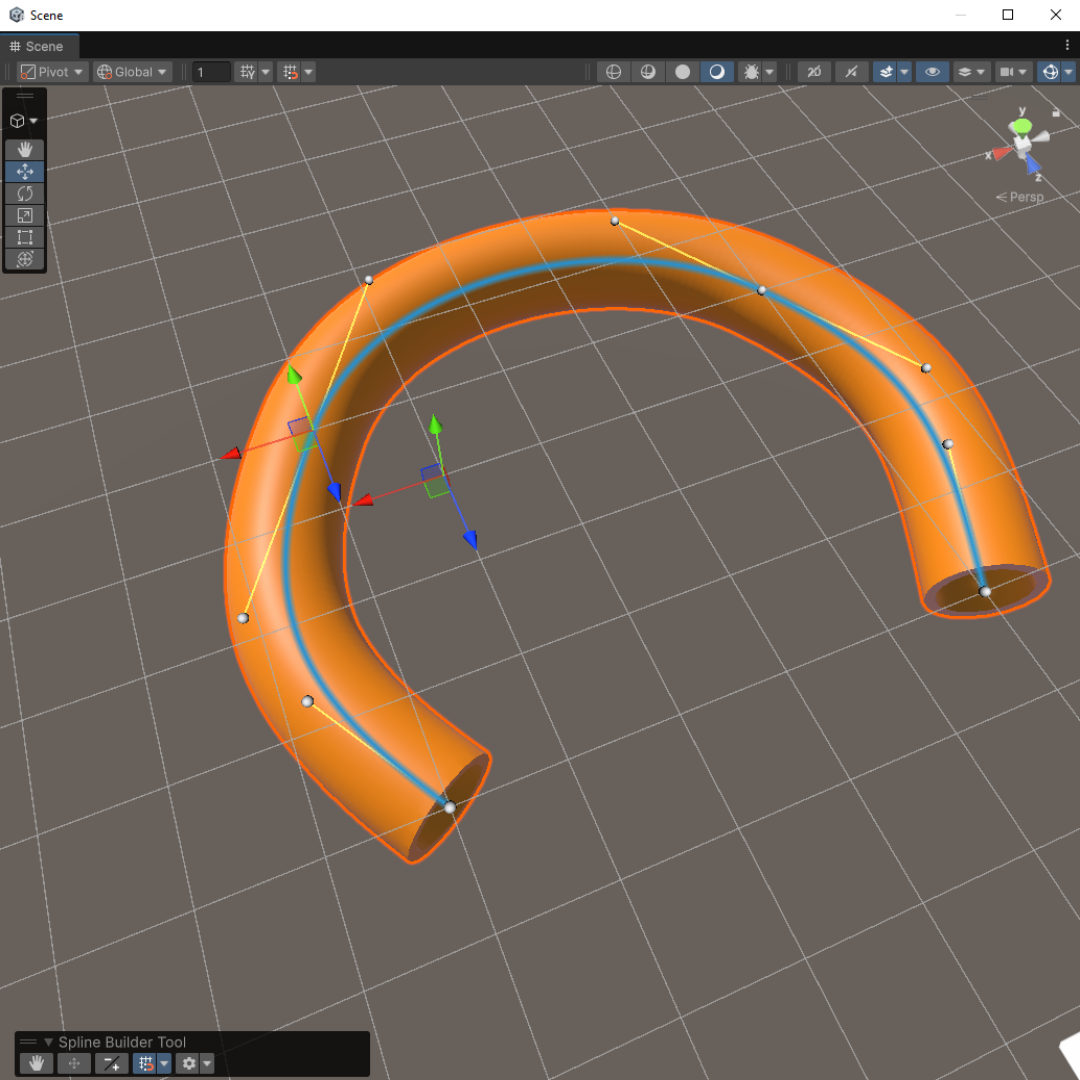Select the Scale tool in tools overlay
Viewport: 1080px width, 1080px height.
pyautogui.click(x=25, y=216)
